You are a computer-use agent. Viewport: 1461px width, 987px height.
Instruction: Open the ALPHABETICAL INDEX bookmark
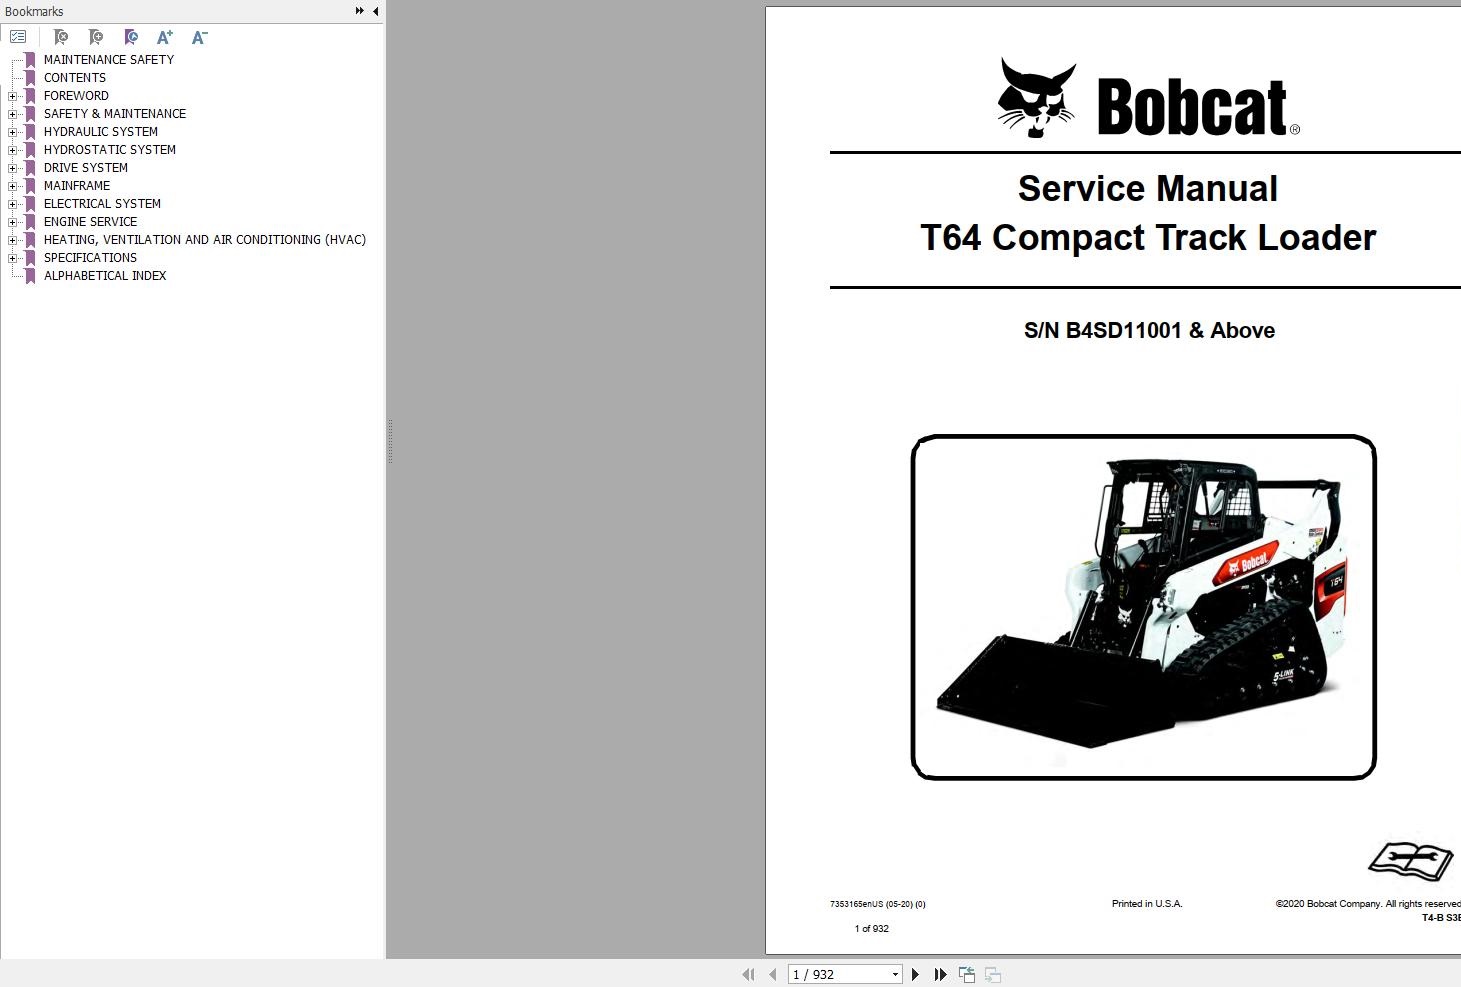pyautogui.click(x=104, y=276)
